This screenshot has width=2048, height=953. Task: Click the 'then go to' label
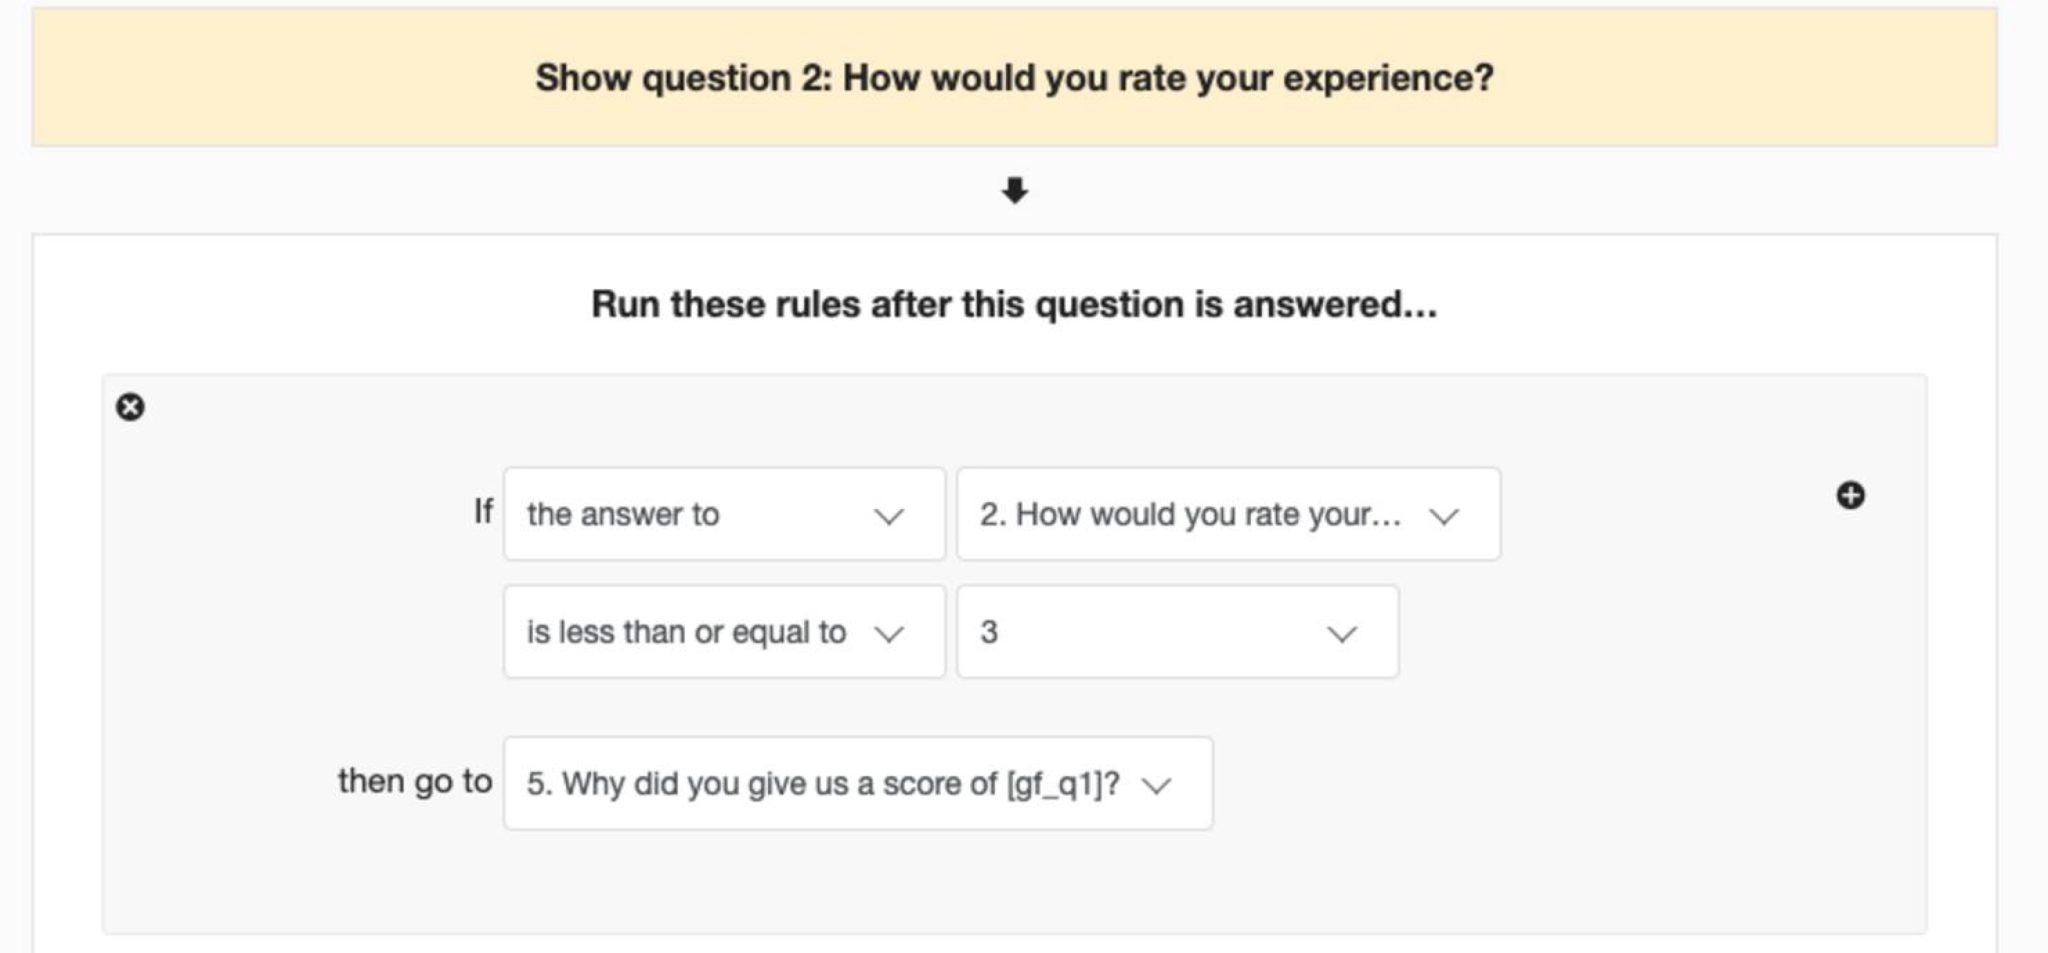413,784
